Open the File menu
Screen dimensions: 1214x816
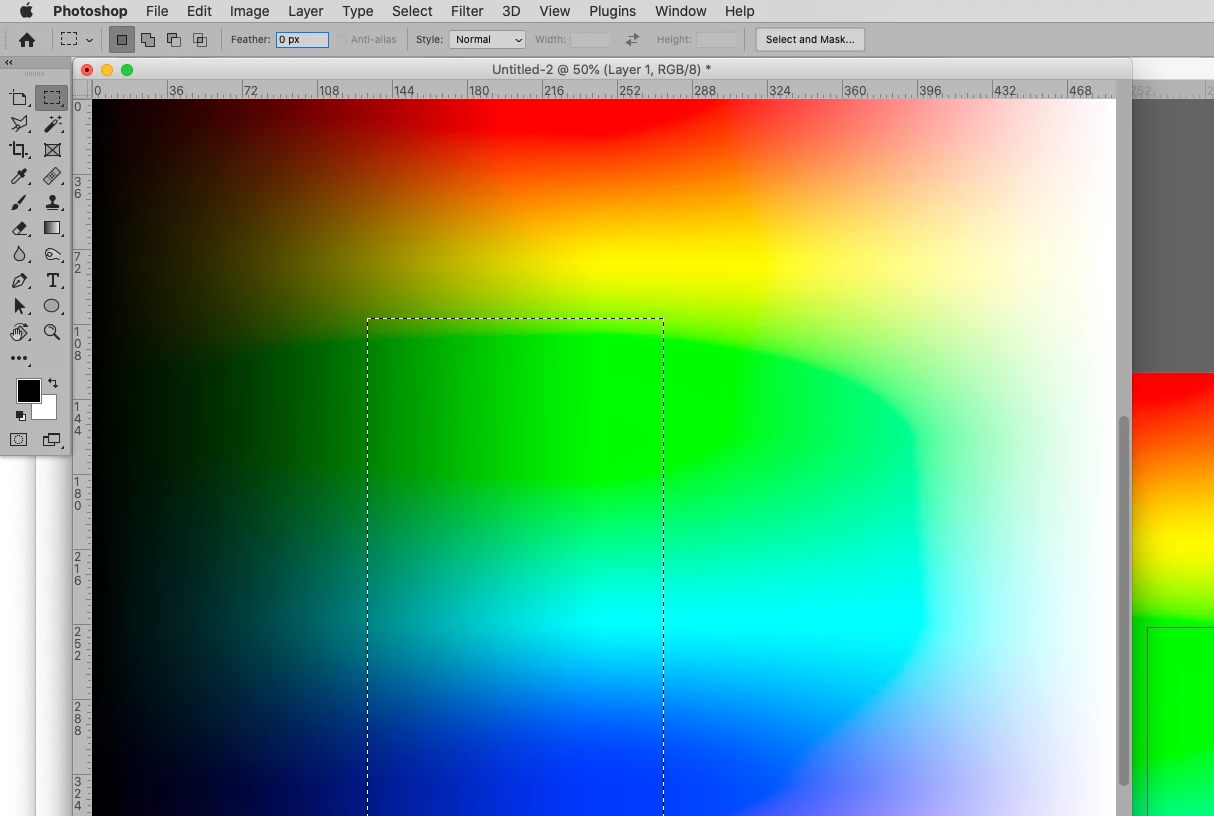coord(157,11)
